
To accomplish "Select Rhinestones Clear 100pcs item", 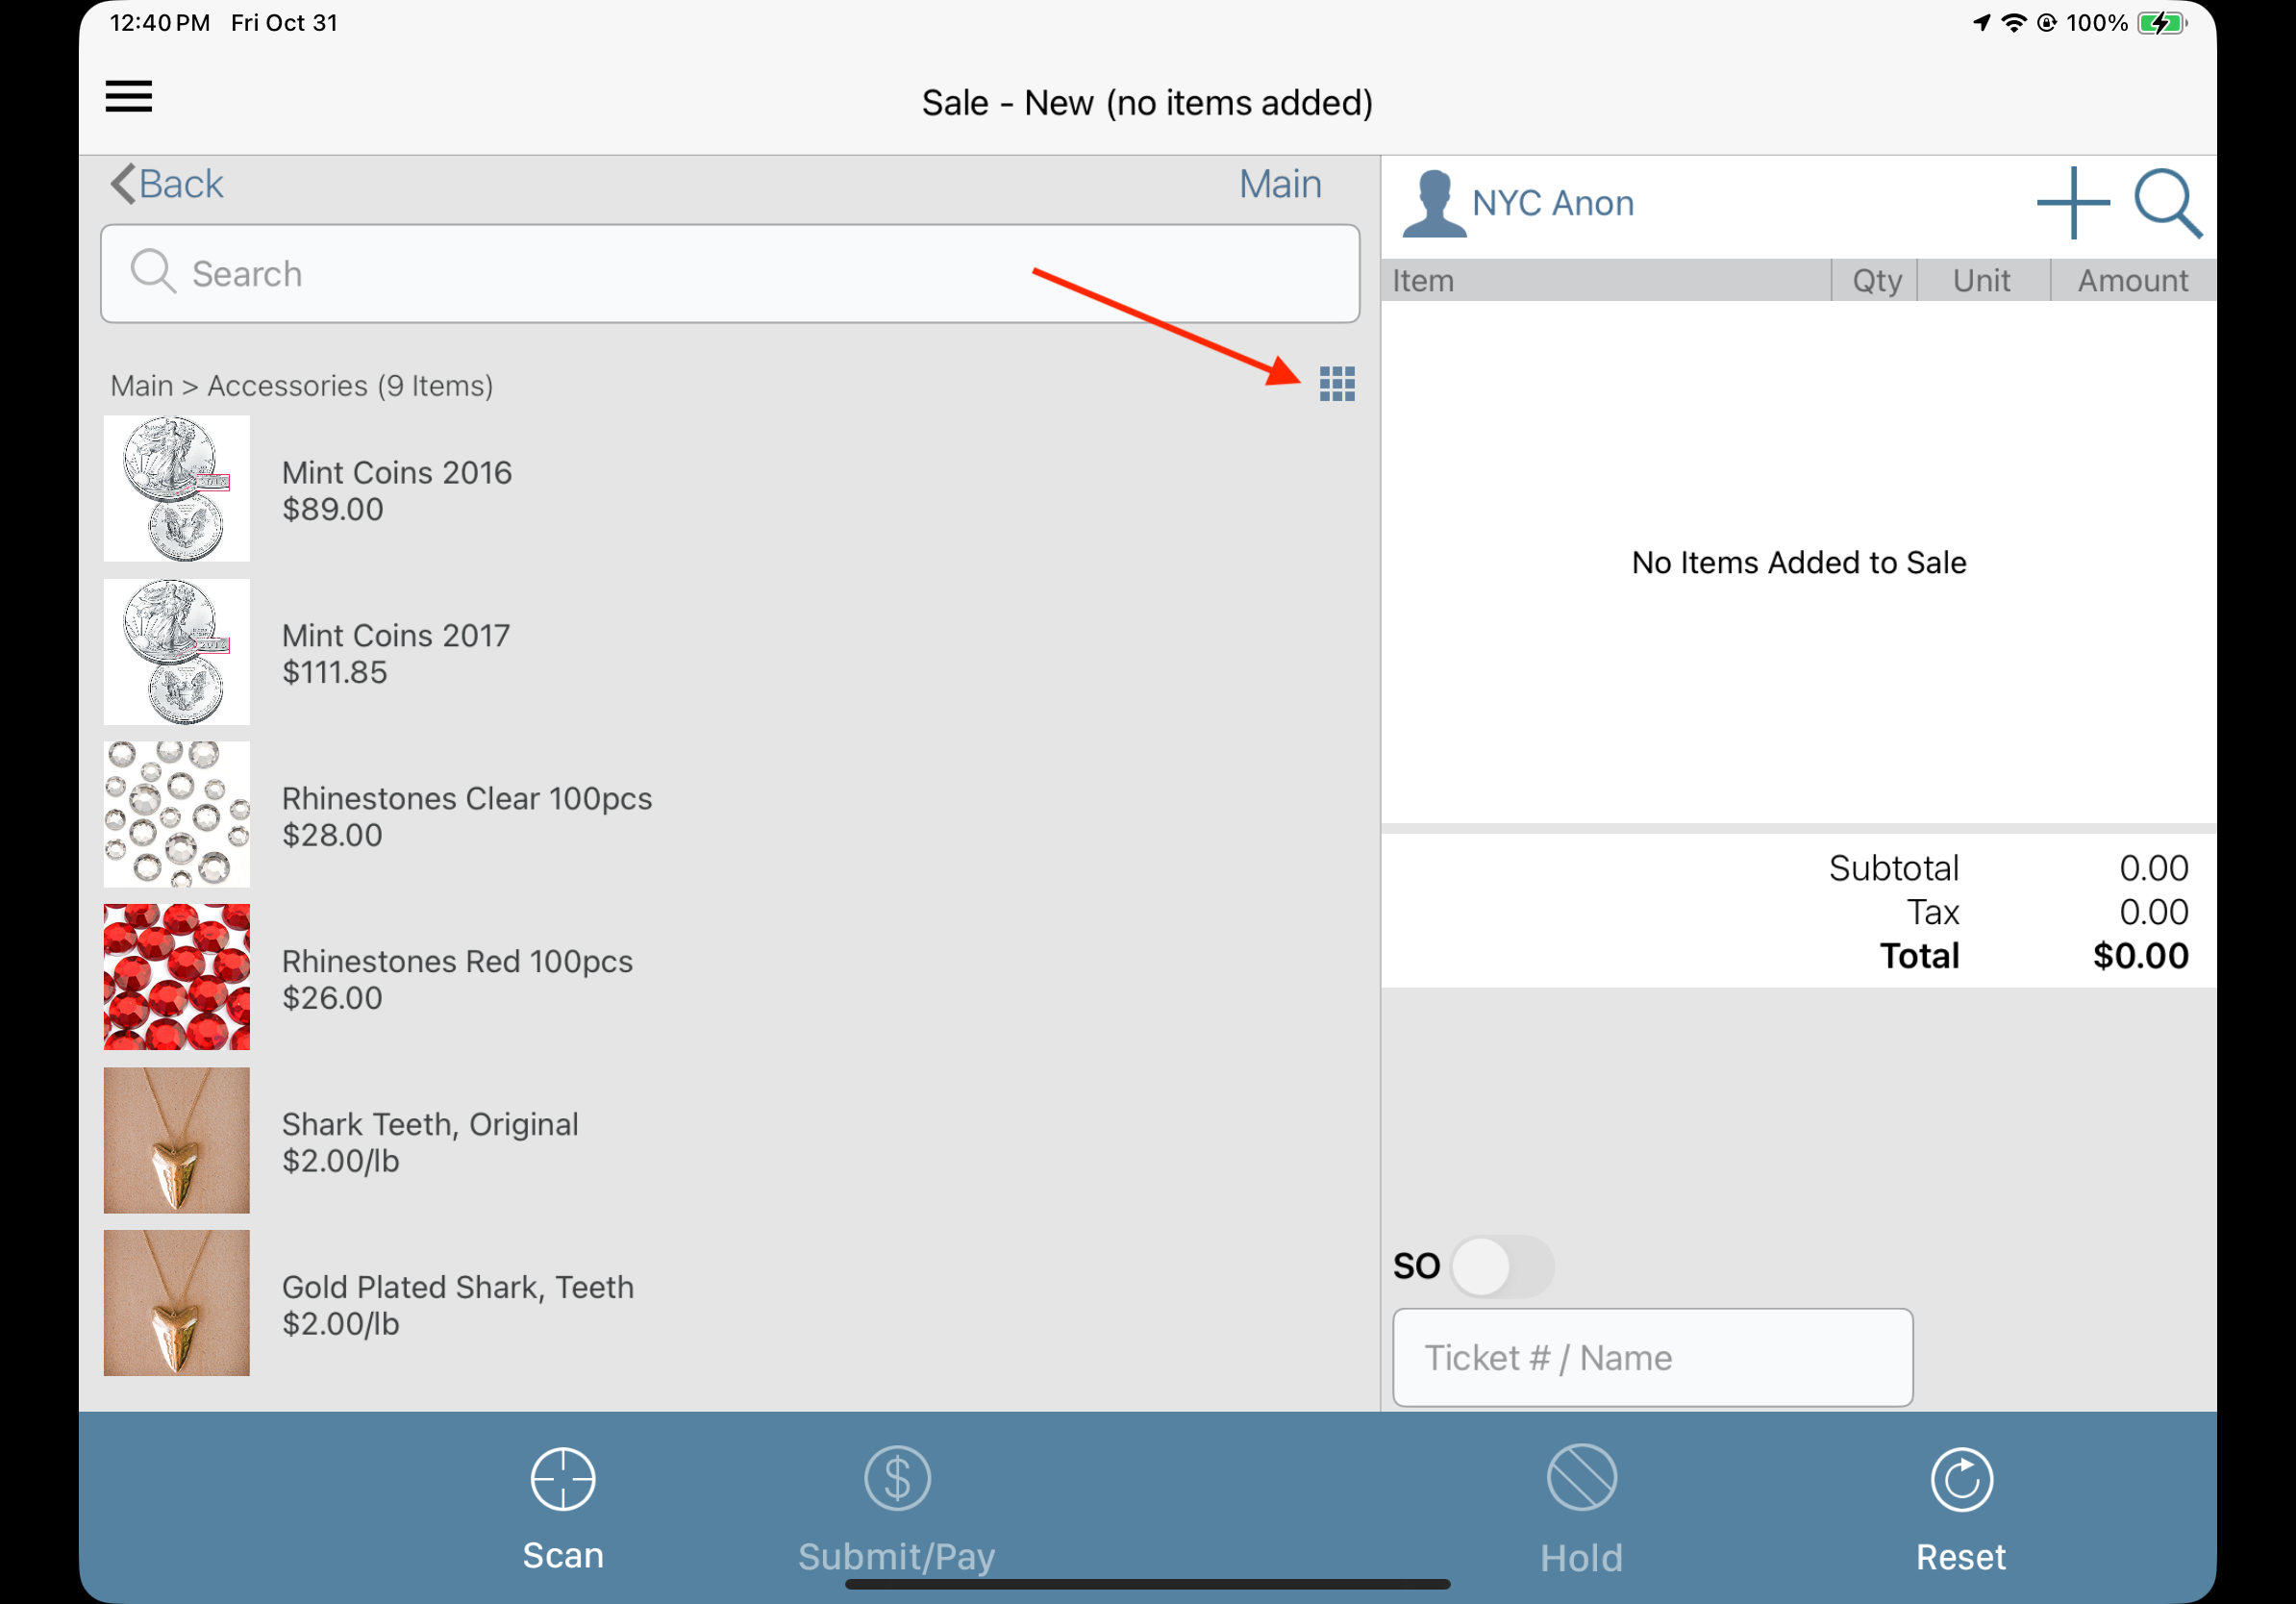I will pos(466,816).
